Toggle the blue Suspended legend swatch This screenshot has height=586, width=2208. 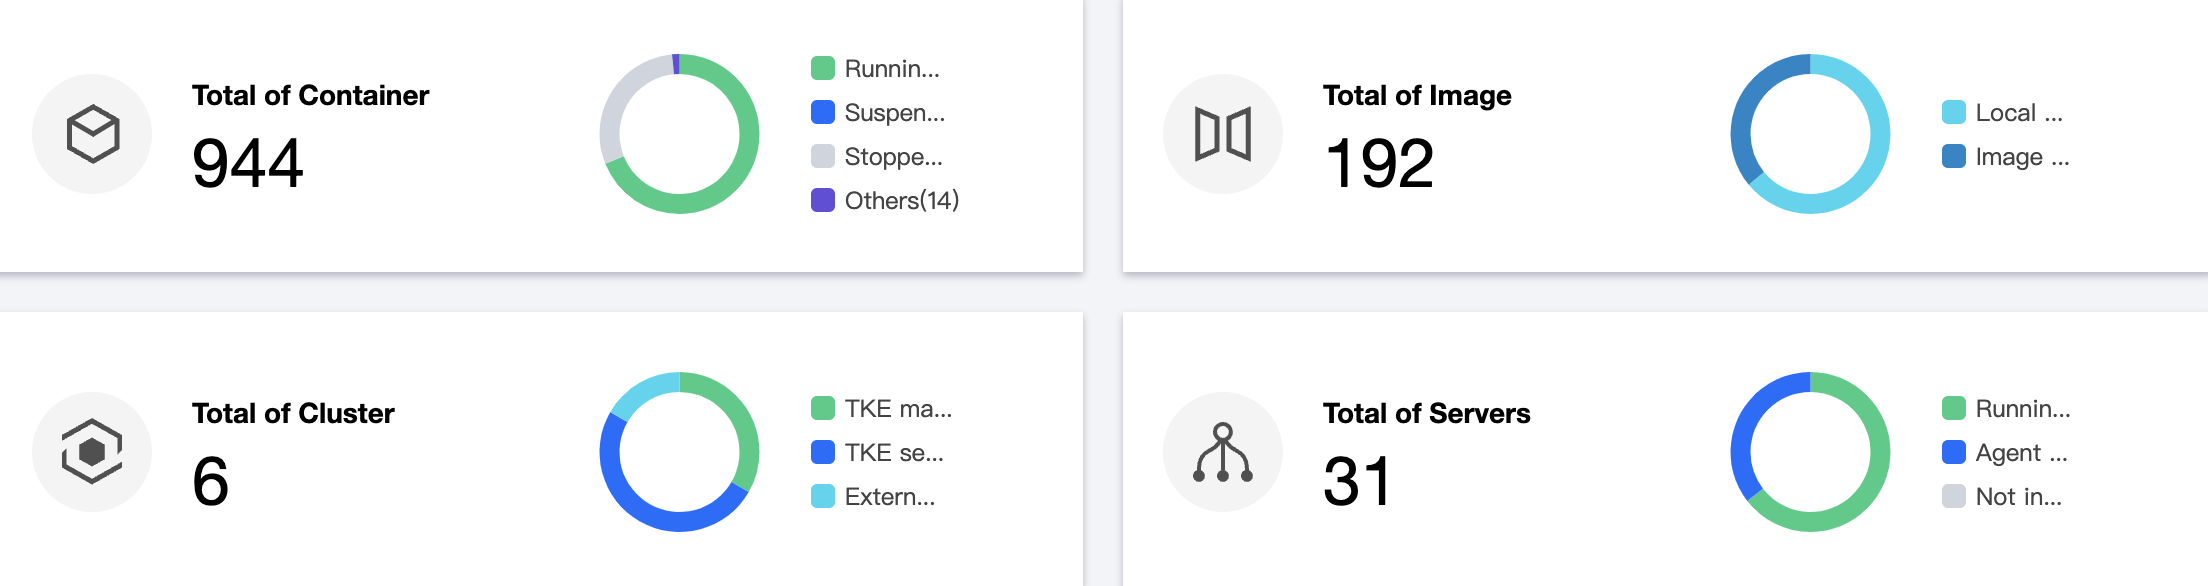(x=822, y=113)
